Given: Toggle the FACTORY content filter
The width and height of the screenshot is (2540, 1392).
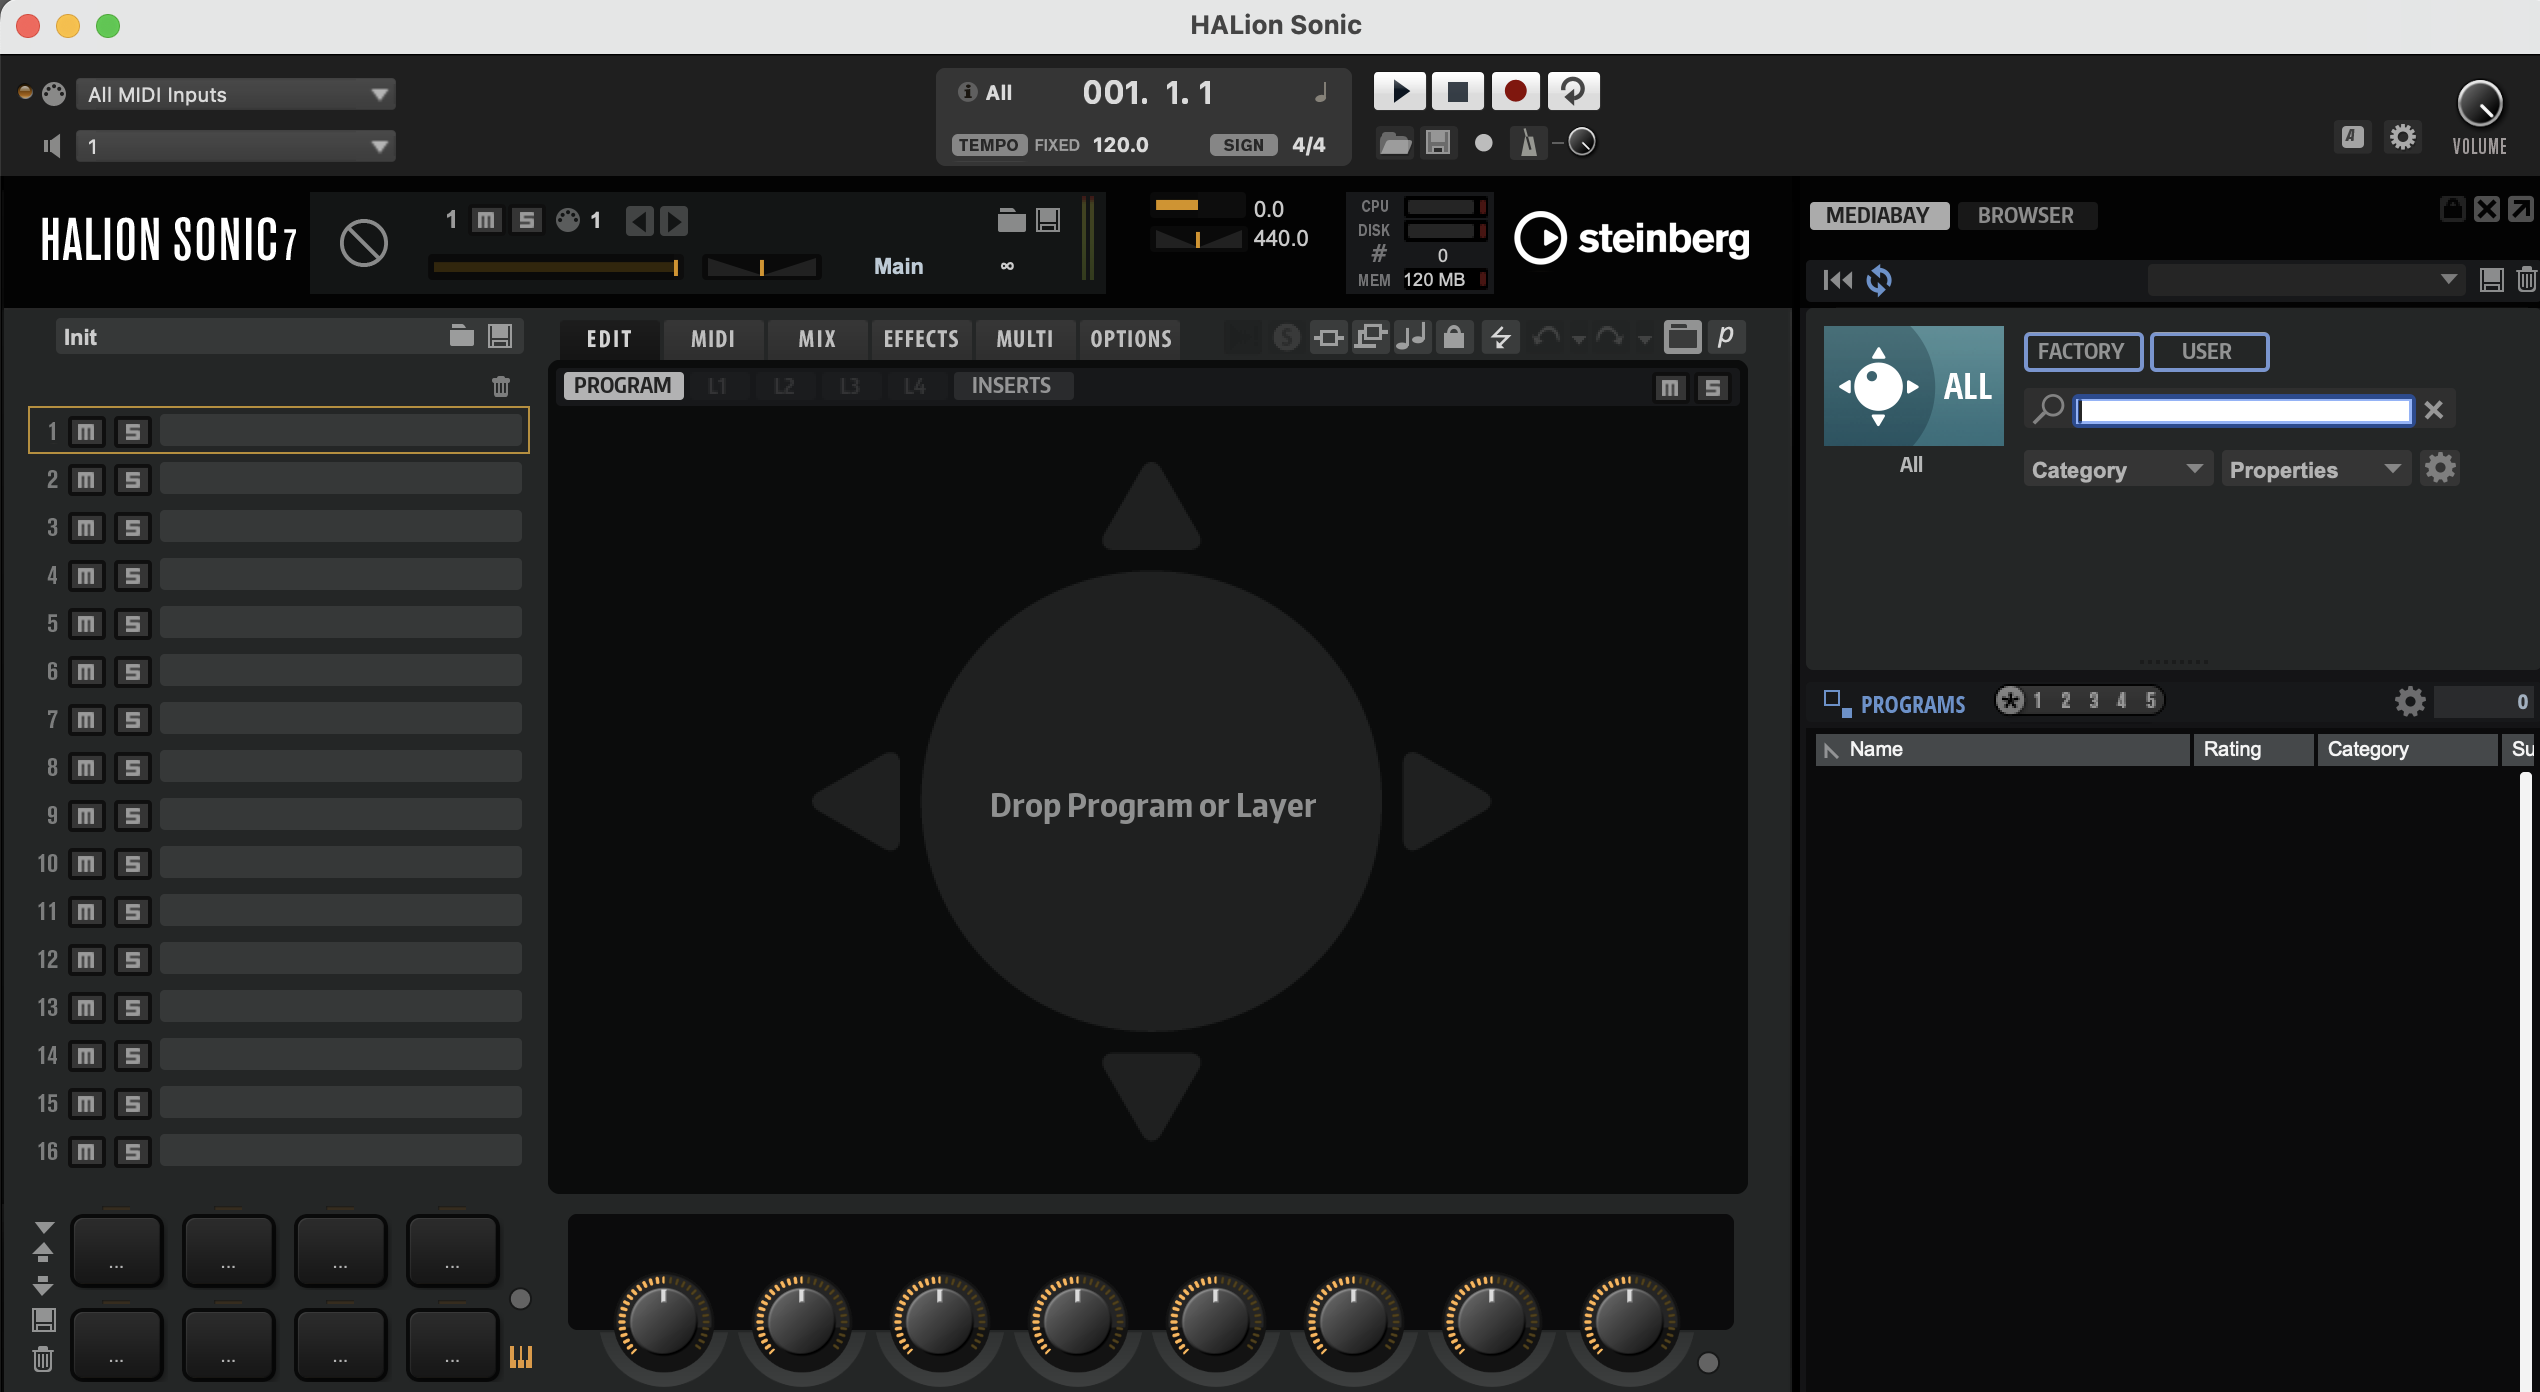Looking at the screenshot, I should (x=2082, y=352).
